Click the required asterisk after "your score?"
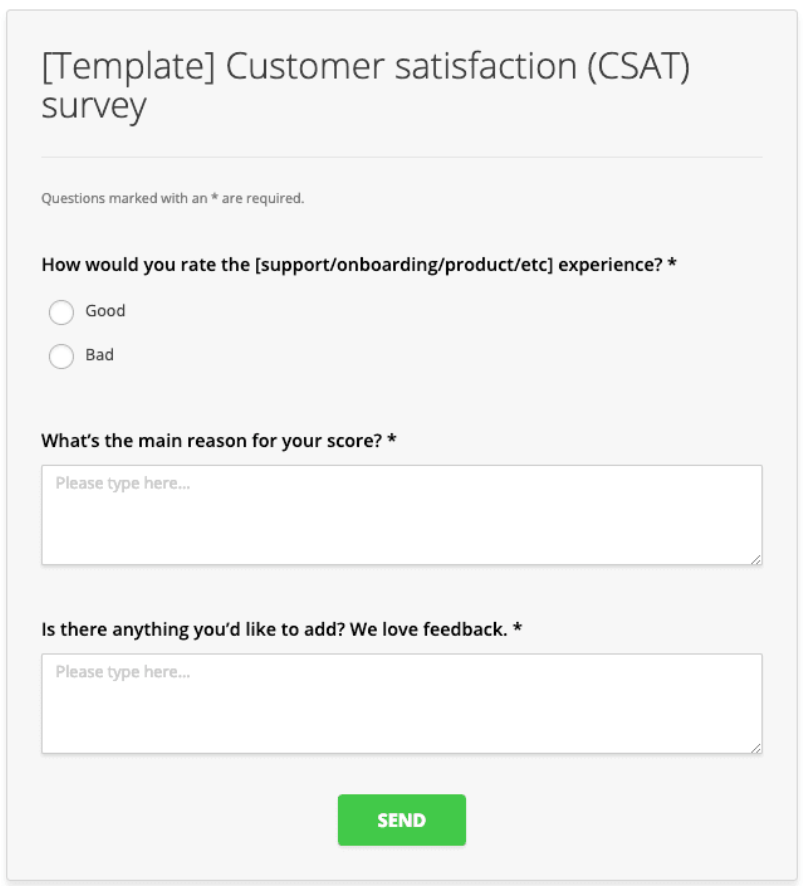808x886 pixels. (392, 439)
